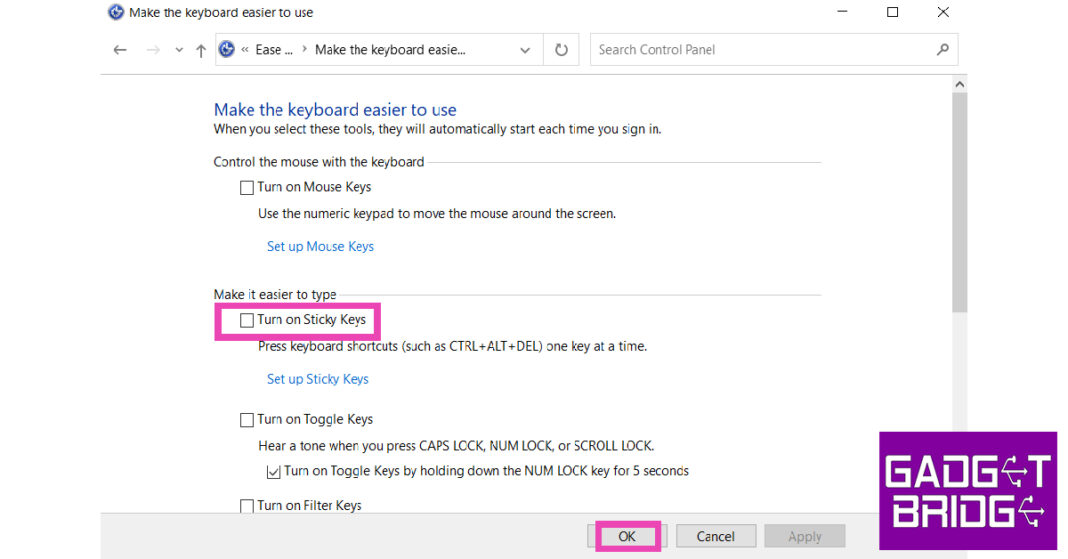Viewport: 1068px width, 559px height.
Task: Click 'Control the mouse with the keyboard' label
Action: pyautogui.click(x=319, y=162)
